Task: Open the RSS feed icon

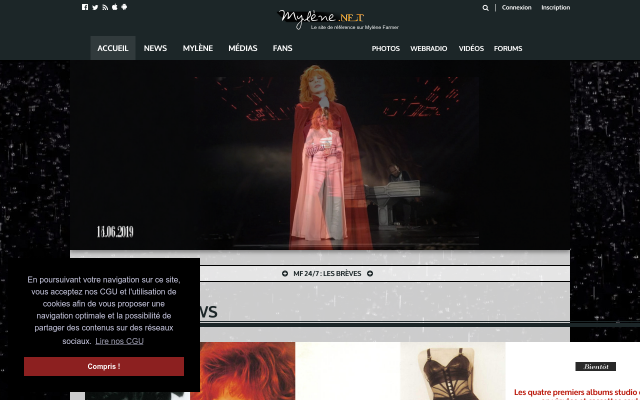Action: pyautogui.click(x=105, y=7)
